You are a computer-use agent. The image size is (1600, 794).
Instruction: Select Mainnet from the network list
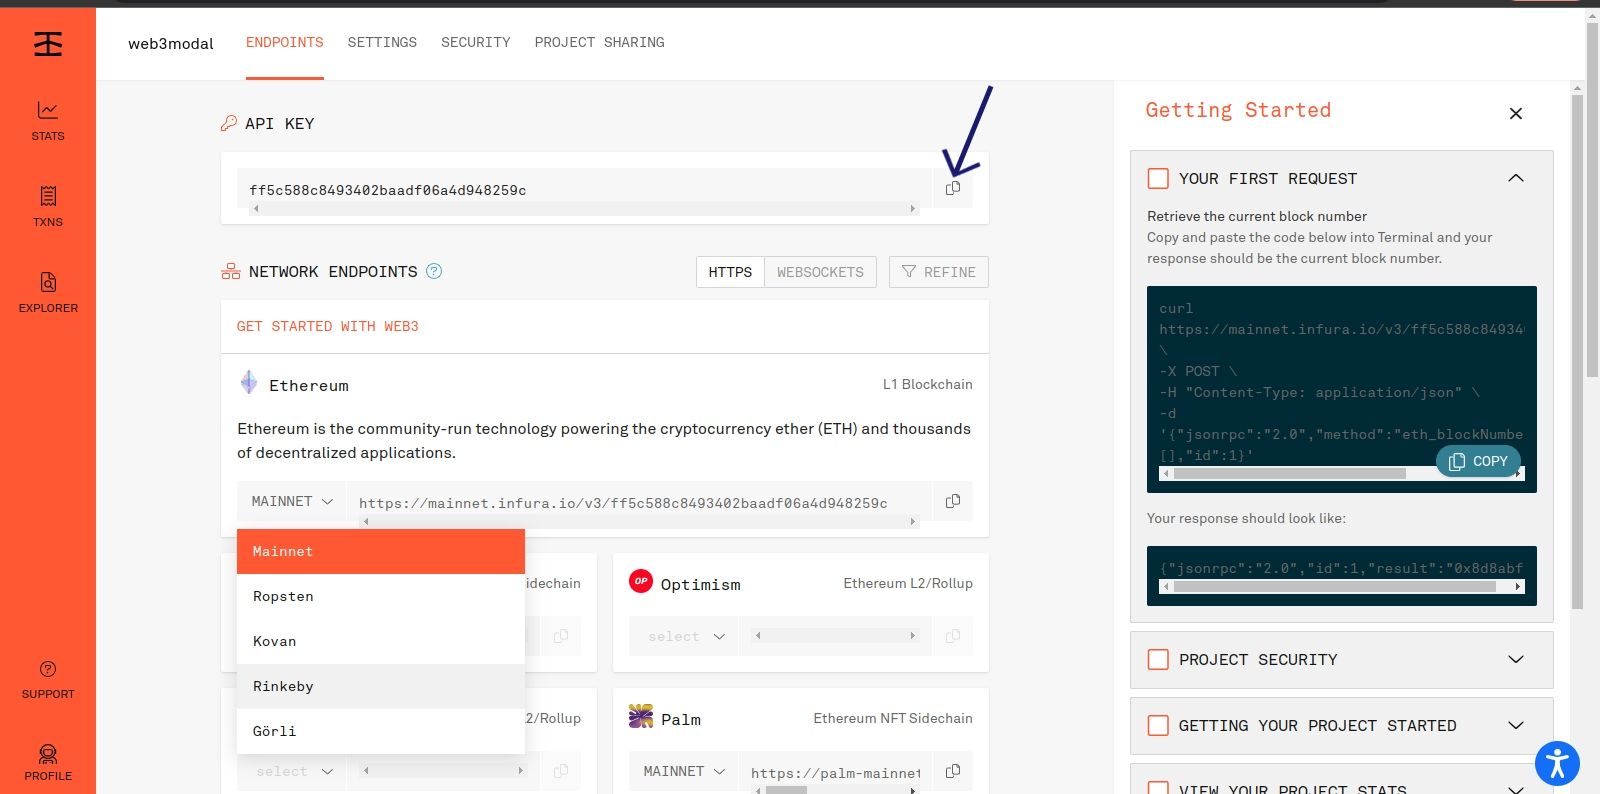point(381,551)
